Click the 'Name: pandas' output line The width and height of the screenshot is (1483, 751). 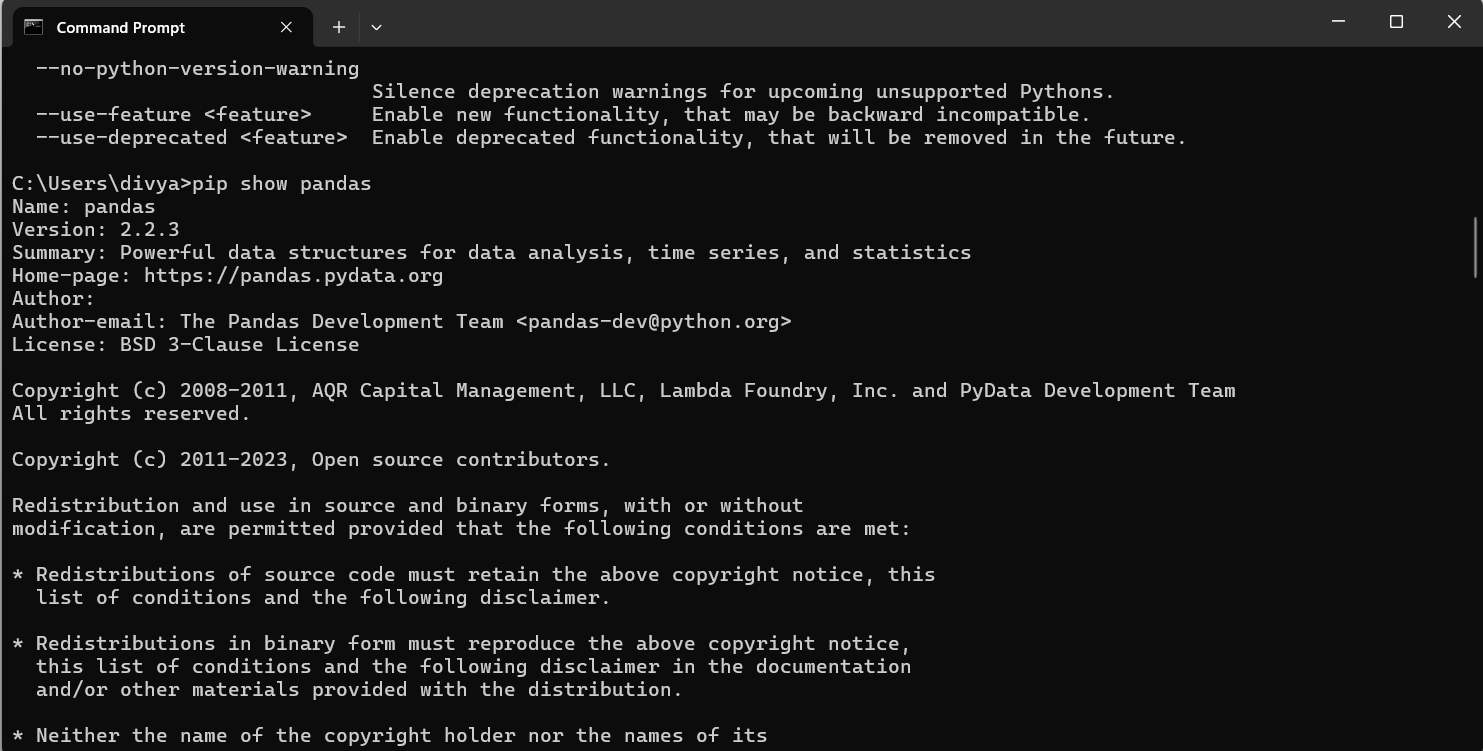[84, 206]
